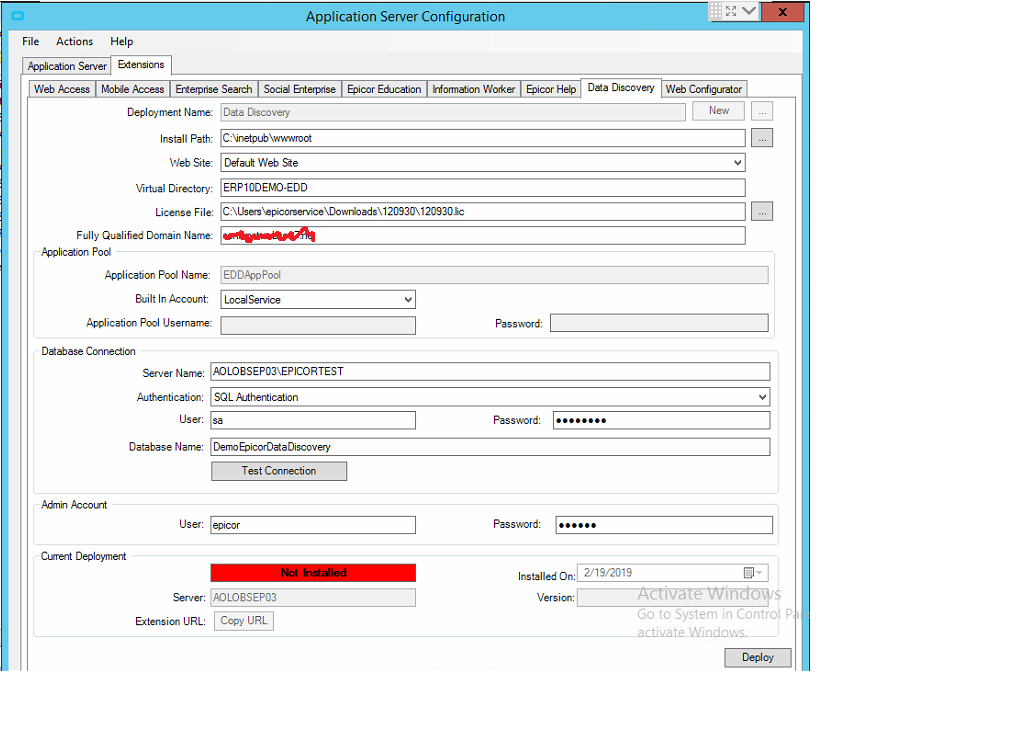
Task: Switch to the Web Access tab
Action: tap(62, 89)
